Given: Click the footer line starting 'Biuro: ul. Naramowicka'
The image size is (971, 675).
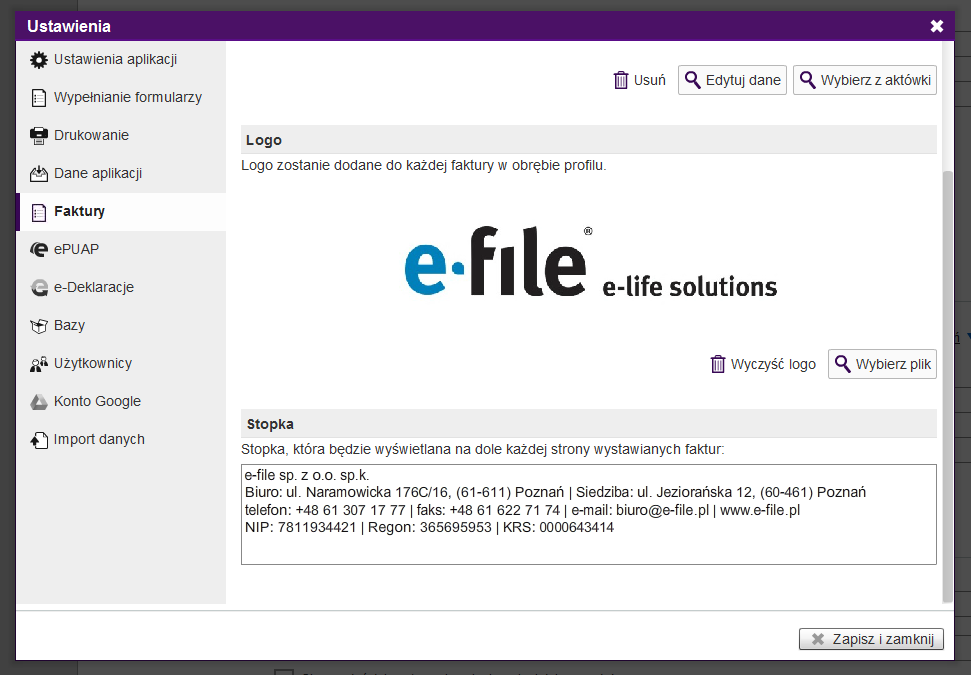Looking at the screenshot, I should click(555, 492).
